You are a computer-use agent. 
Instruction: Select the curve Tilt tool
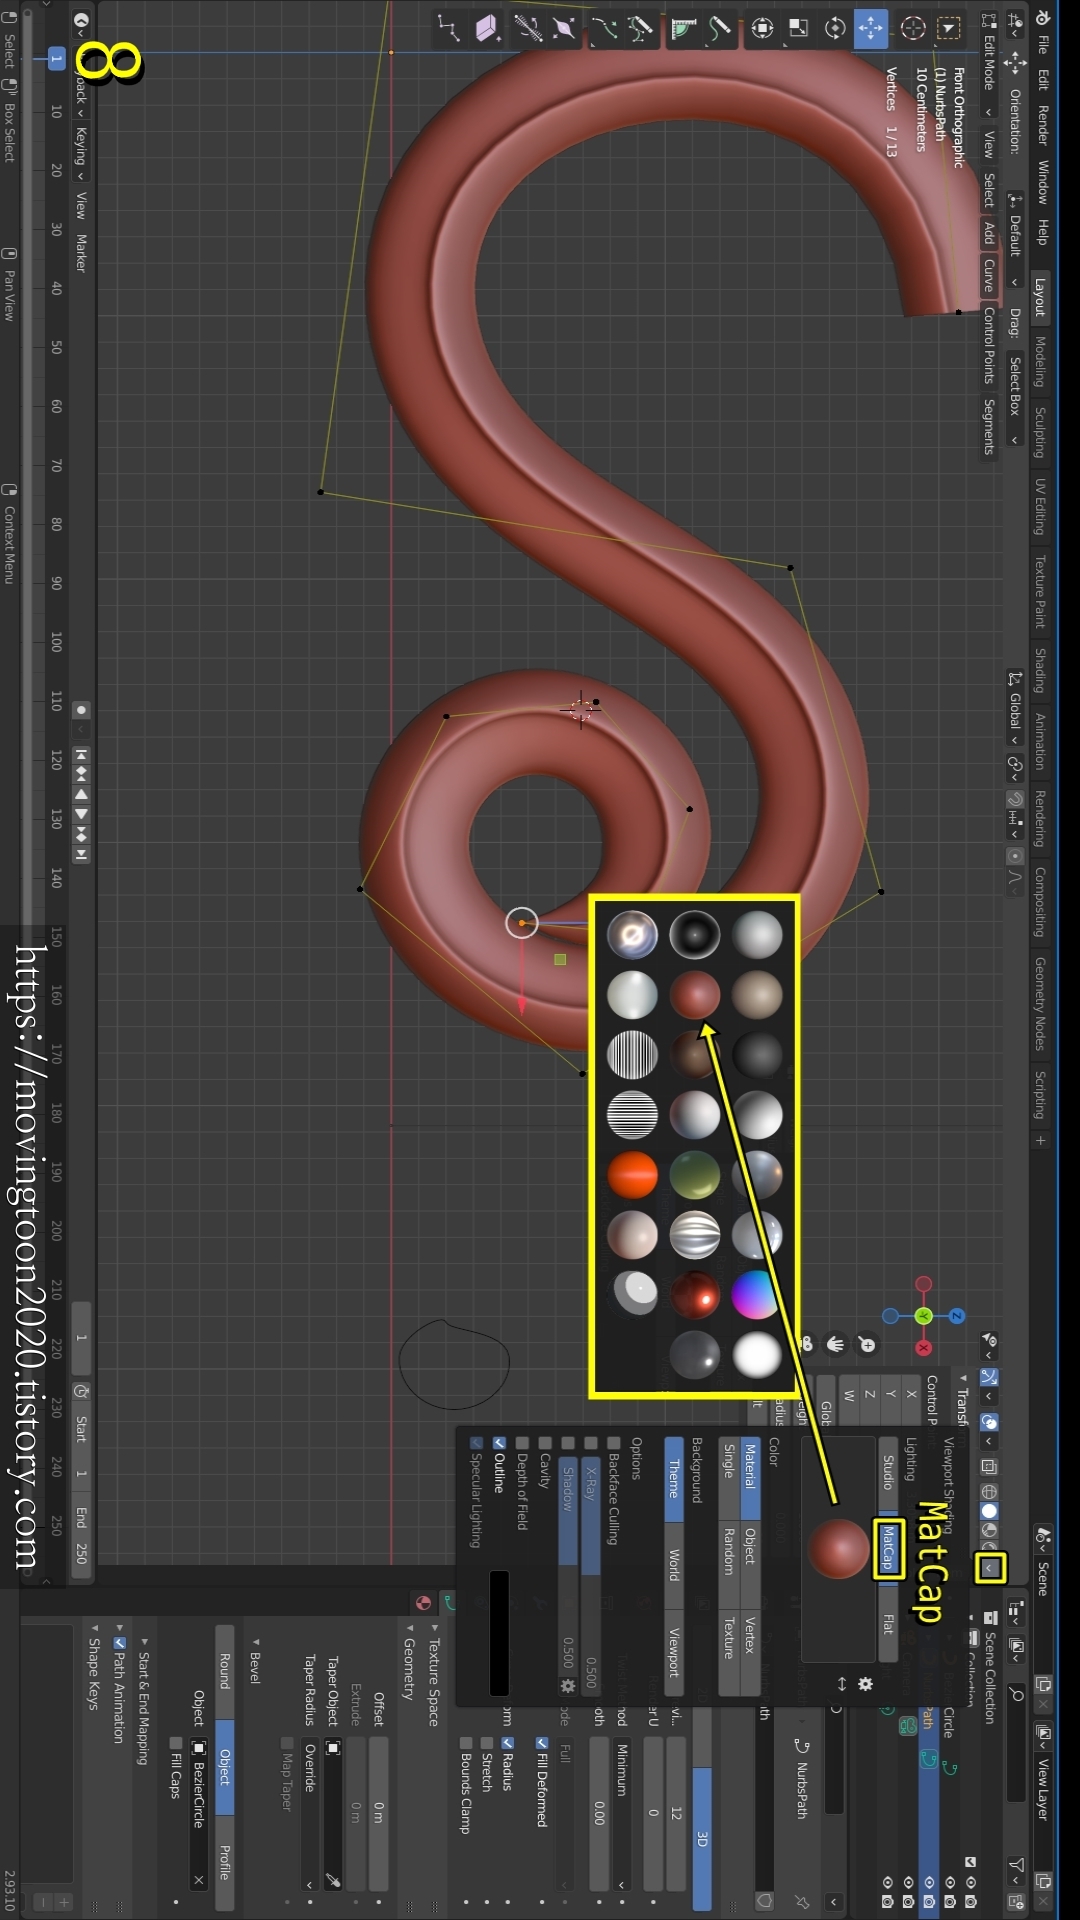(x=528, y=28)
